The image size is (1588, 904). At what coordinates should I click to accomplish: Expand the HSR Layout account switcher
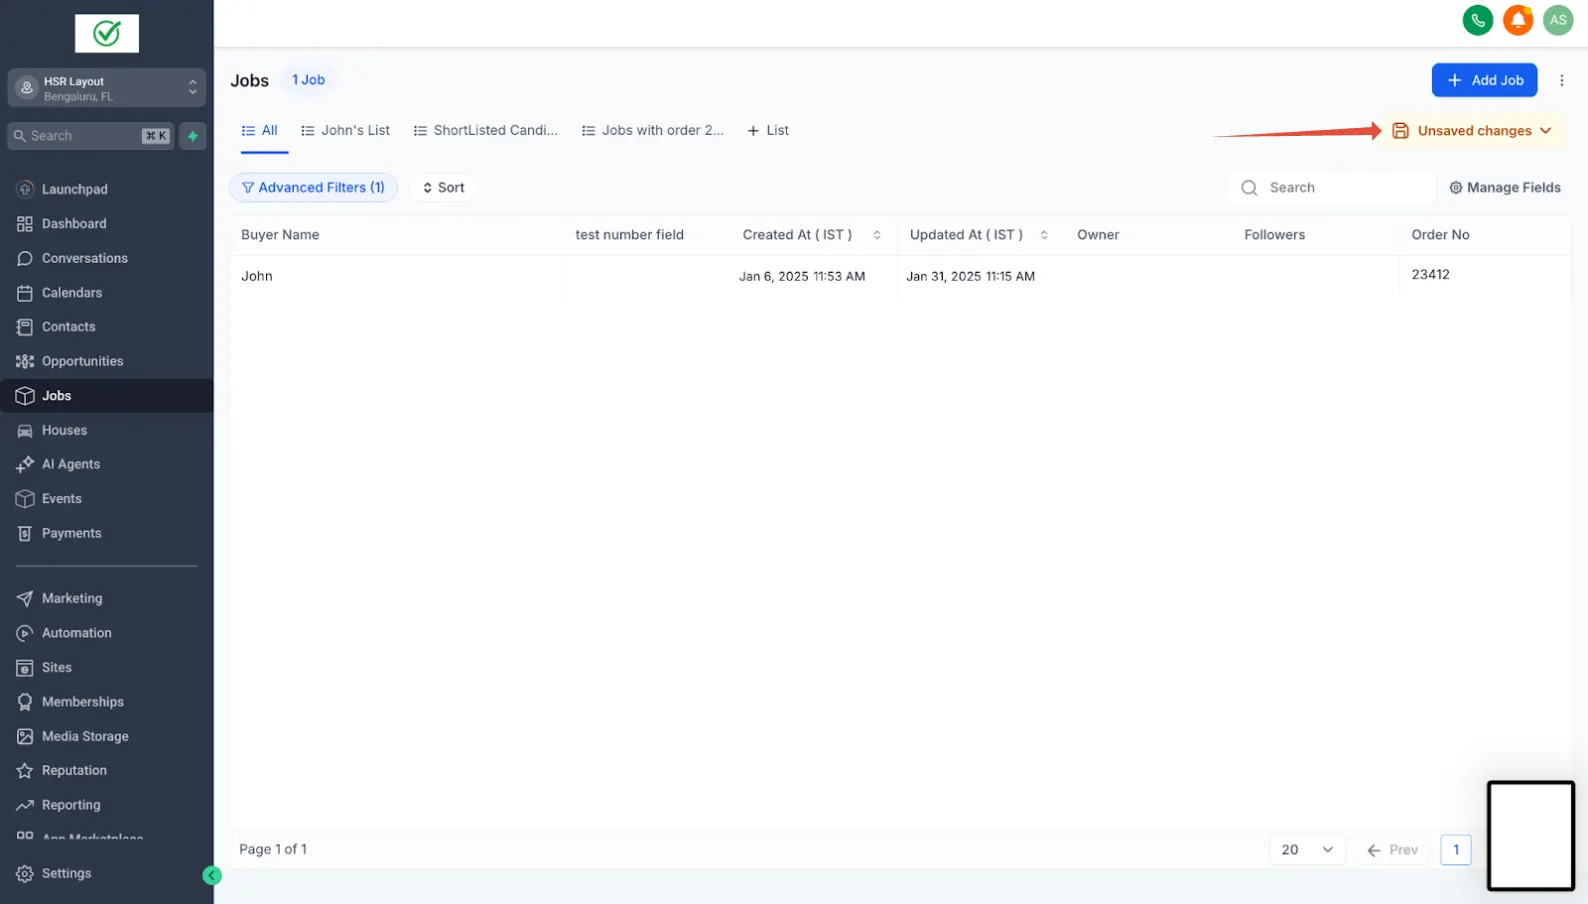(x=107, y=88)
